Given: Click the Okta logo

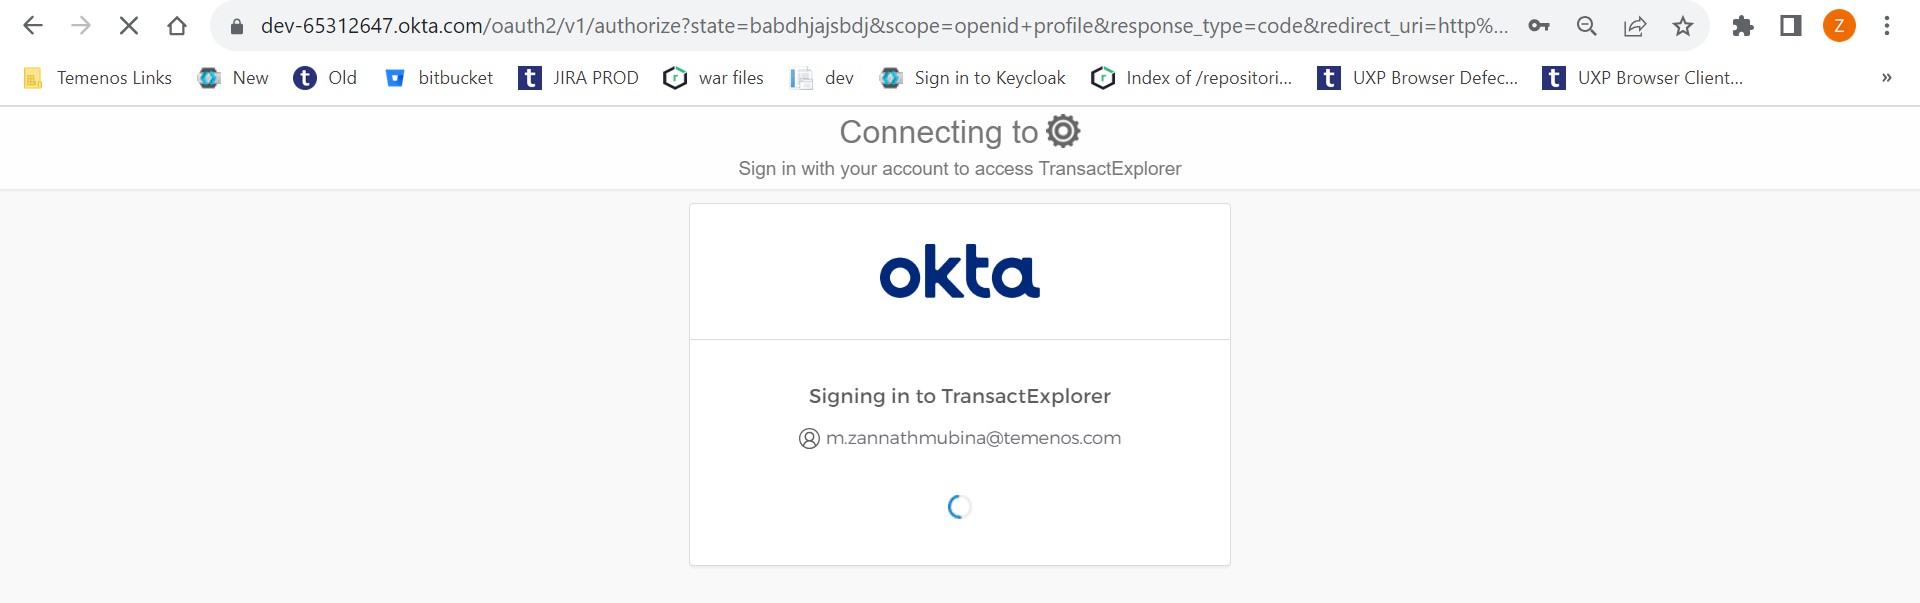Looking at the screenshot, I should click(959, 272).
